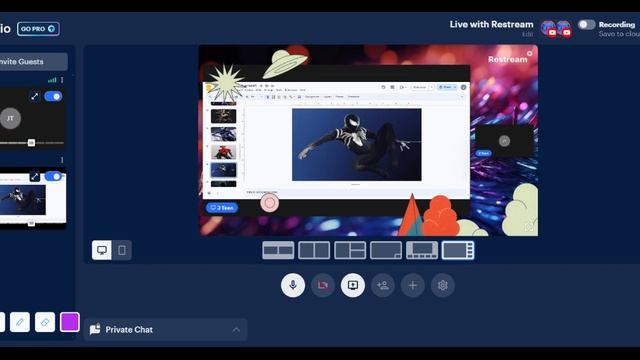
Task: Select the eraser tool
Action: click(x=45, y=322)
